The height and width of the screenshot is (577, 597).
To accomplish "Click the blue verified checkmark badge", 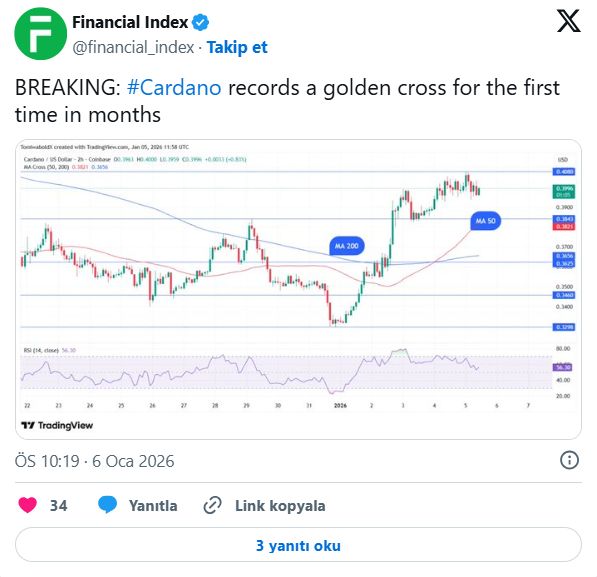I will click(200, 22).
